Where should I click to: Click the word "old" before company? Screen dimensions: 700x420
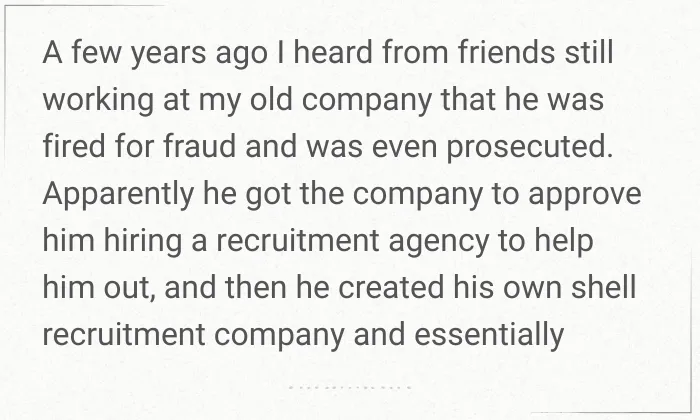271,99
